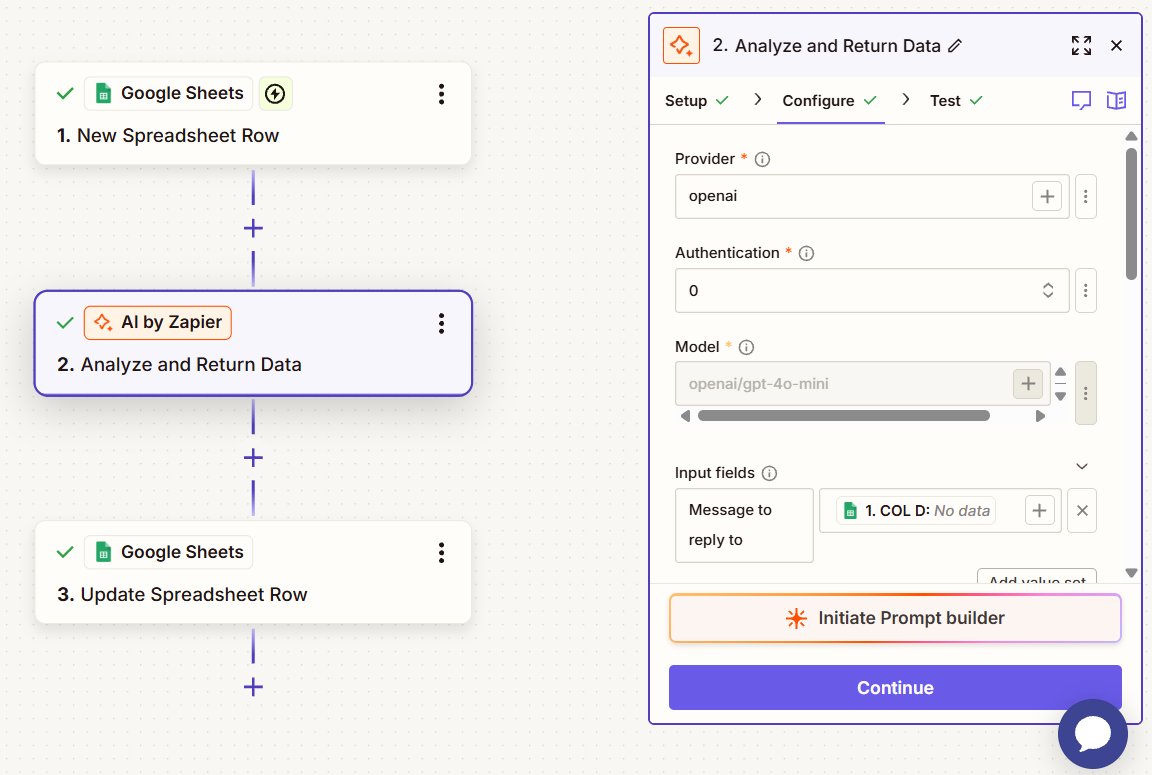Rename step with pencil icon
The image size is (1152, 775).
tap(955, 46)
